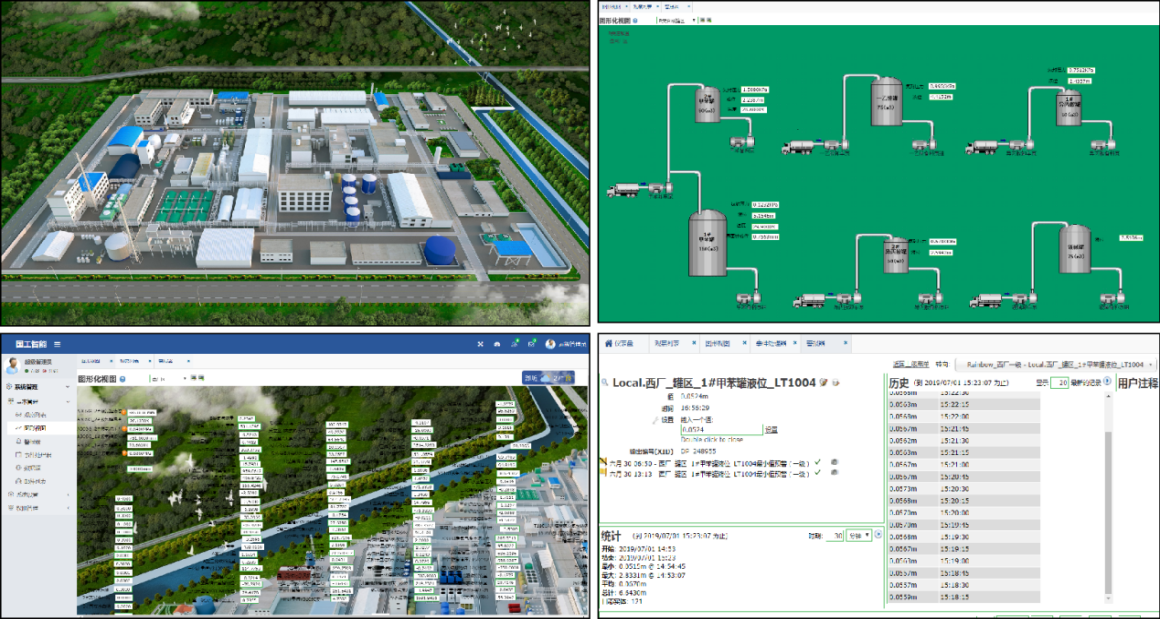
Task: Select the first tab in the process diagram window
Action: pos(610,6)
